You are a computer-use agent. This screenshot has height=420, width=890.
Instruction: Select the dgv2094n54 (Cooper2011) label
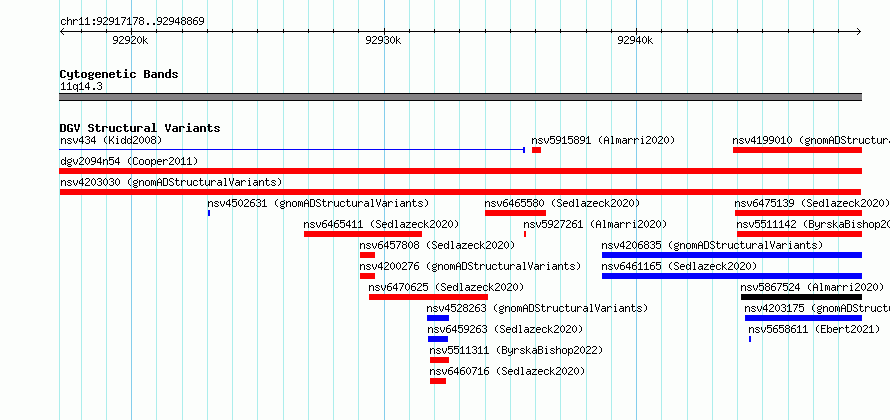[x=129, y=161]
